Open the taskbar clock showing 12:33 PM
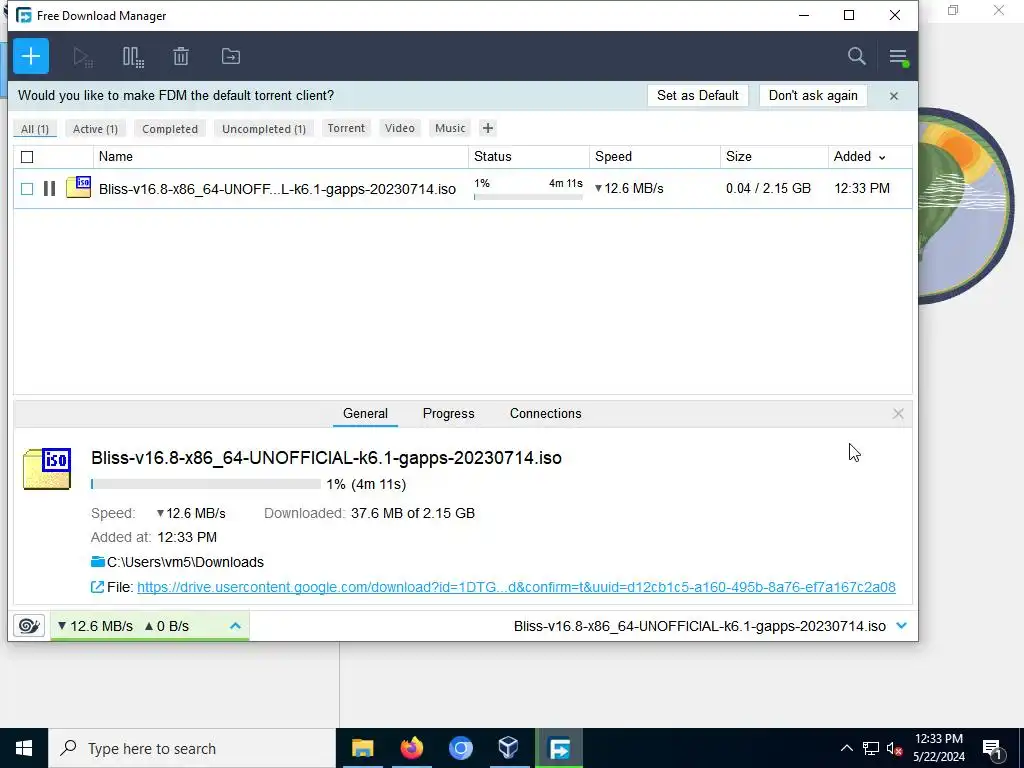The image size is (1024, 768). pos(938,748)
